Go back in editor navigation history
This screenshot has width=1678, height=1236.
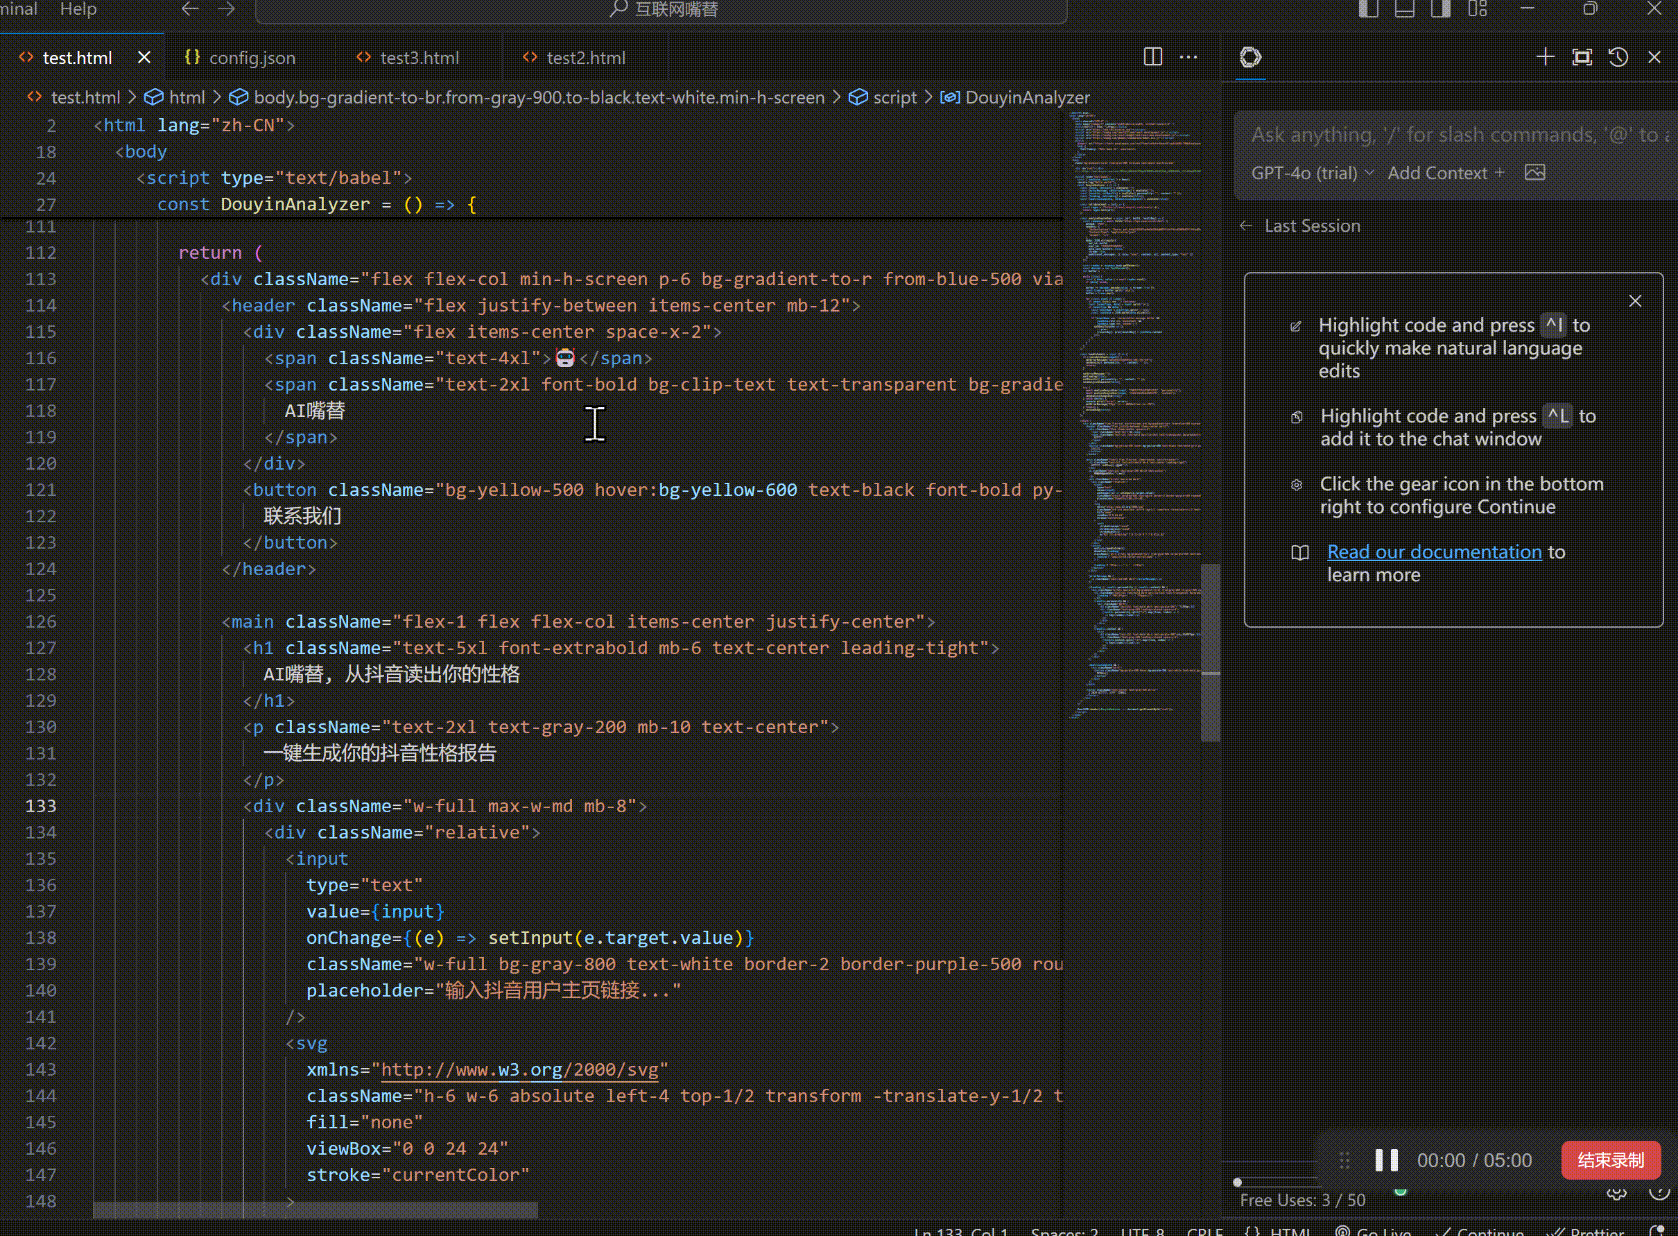[x=190, y=9]
